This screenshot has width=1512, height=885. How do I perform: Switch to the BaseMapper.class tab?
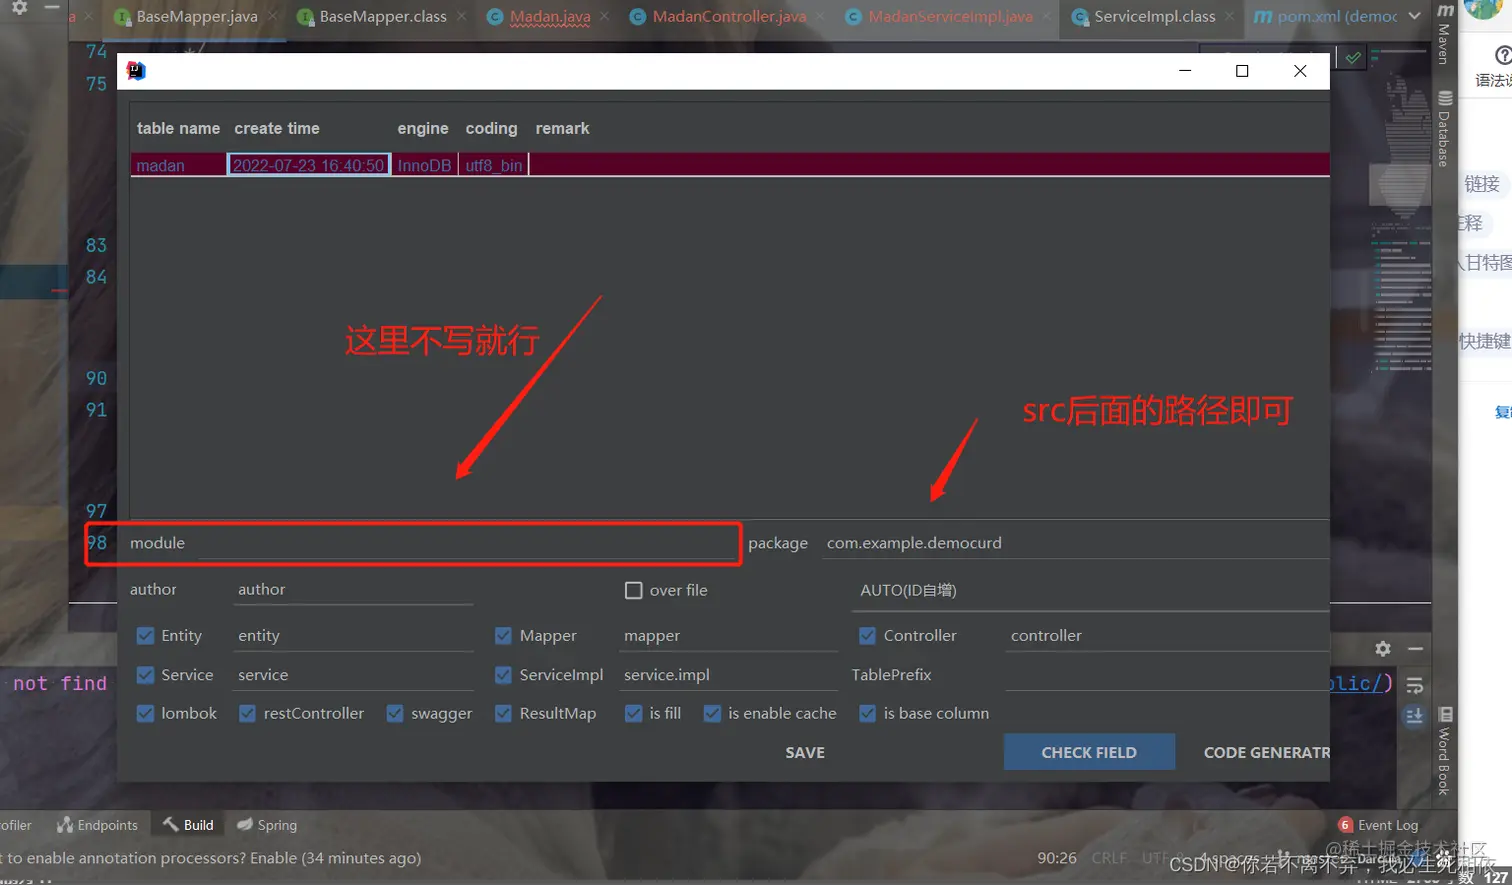point(382,16)
